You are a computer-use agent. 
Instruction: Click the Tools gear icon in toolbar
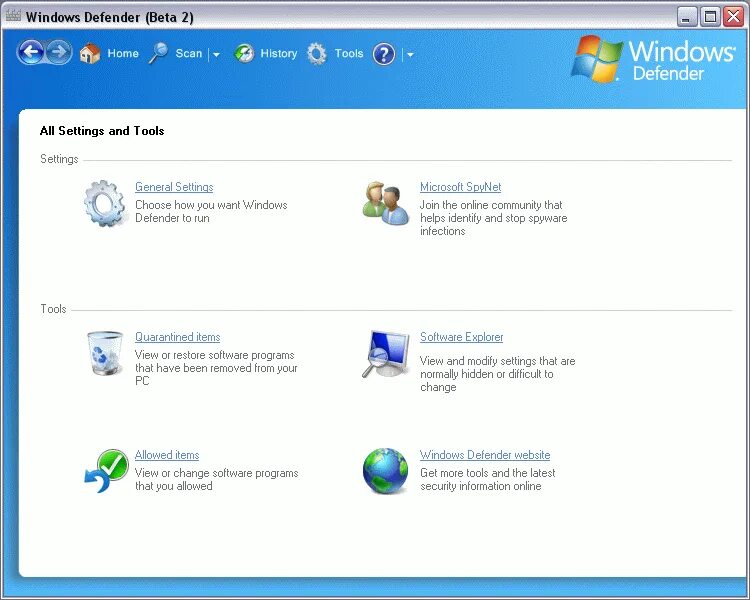coord(317,54)
